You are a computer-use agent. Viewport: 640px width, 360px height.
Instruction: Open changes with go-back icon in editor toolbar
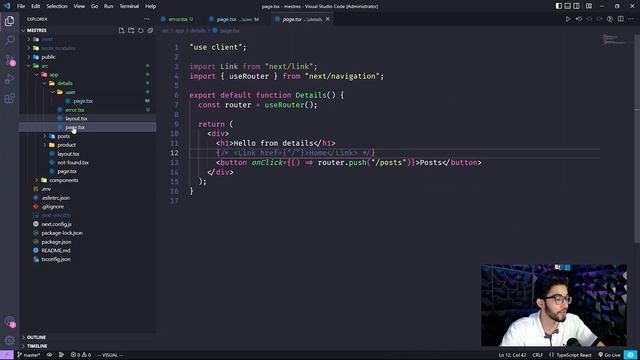coord(579,19)
